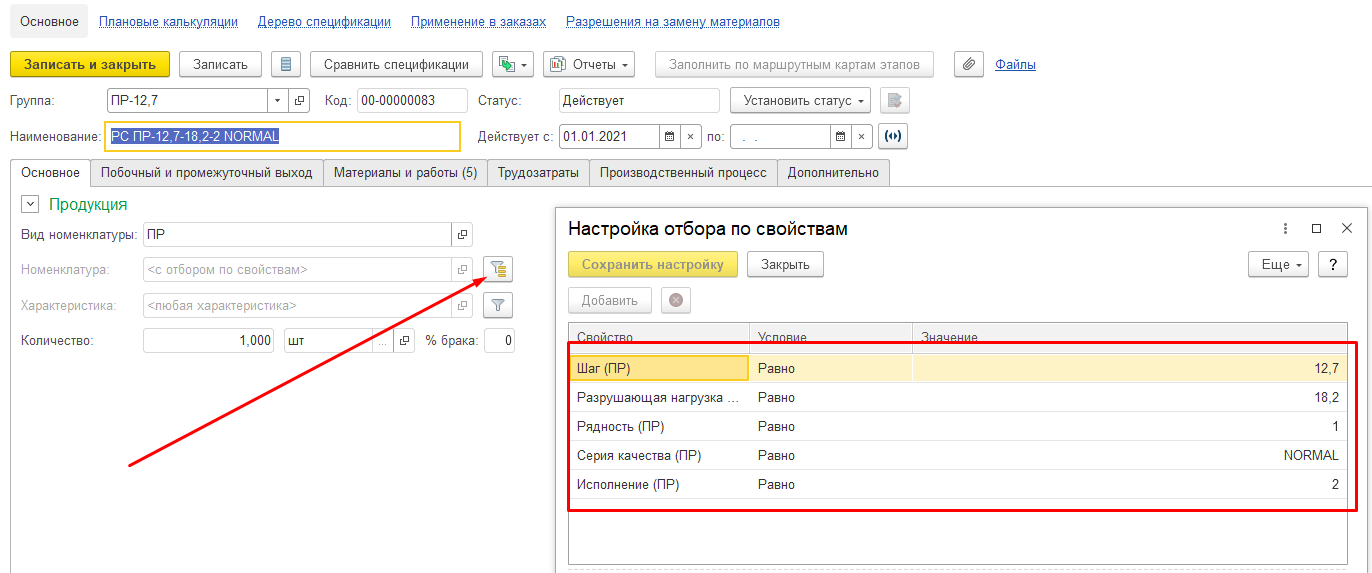Click into the % брака field

(x=499, y=341)
